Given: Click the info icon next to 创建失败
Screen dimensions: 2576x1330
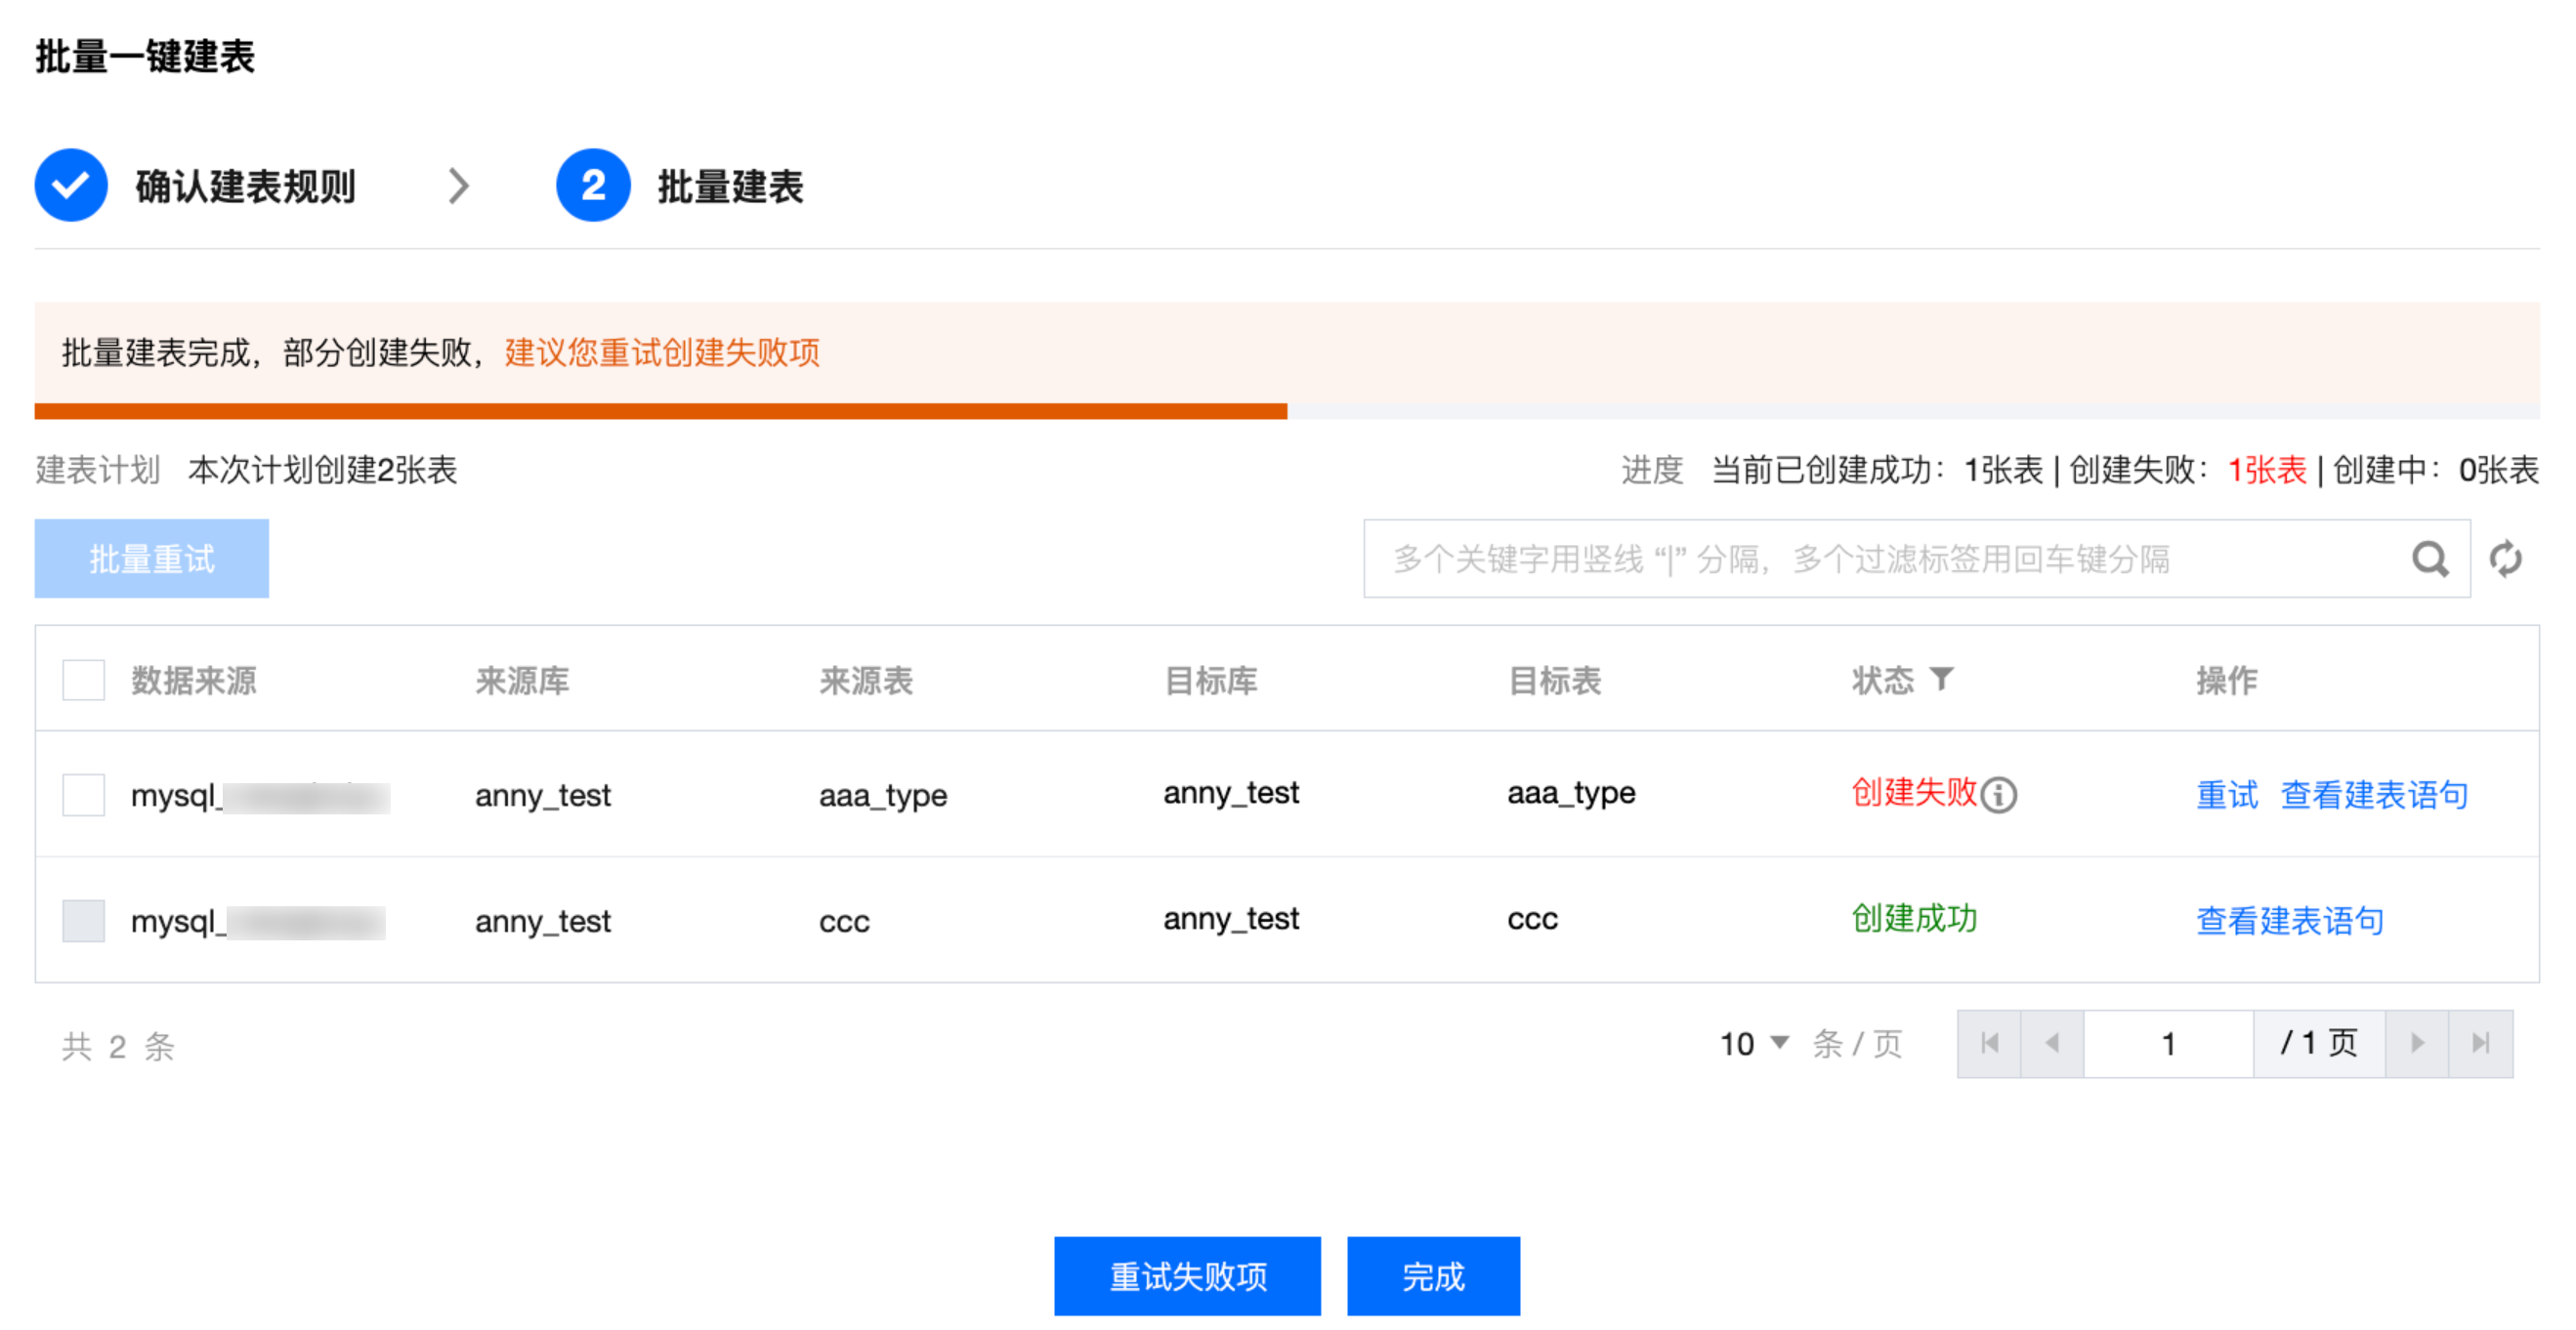Looking at the screenshot, I should coord(1998,795).
